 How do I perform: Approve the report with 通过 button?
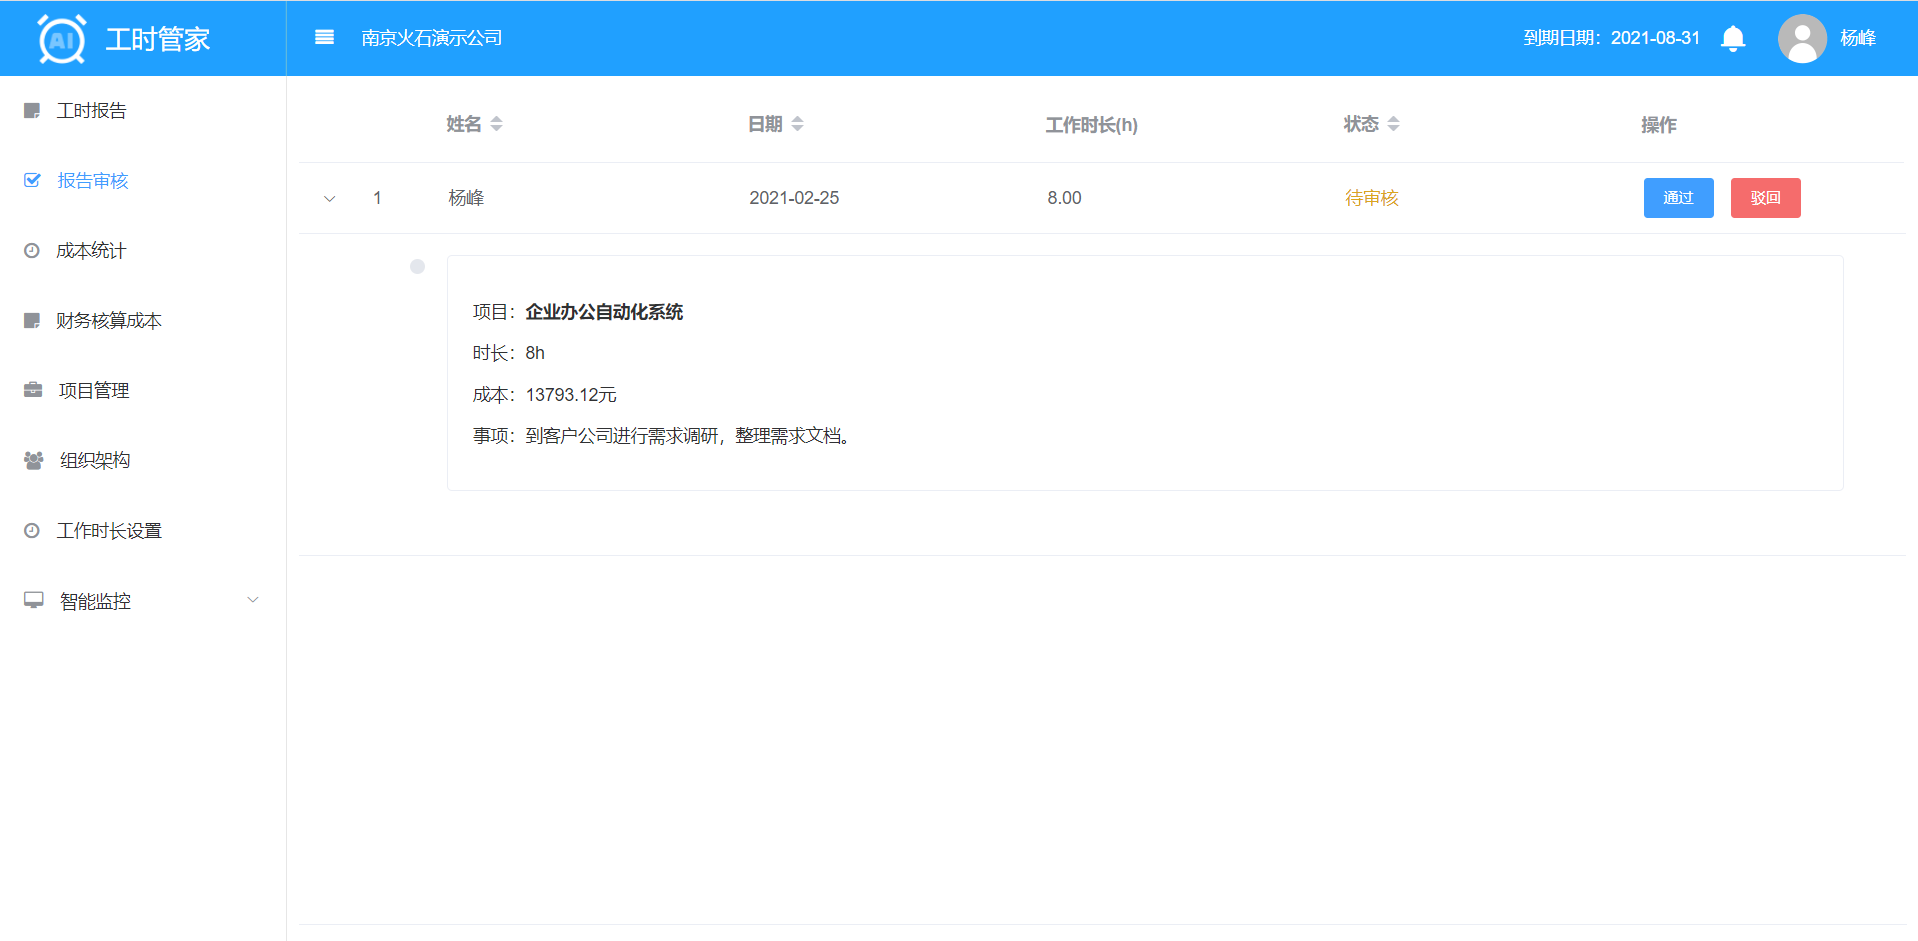(x=1678, y=198)
